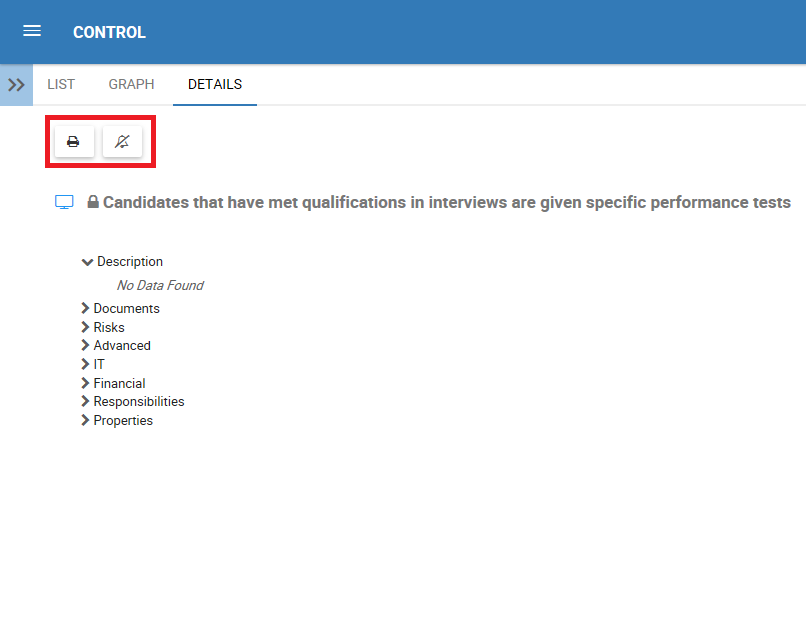The width and height of the screenshot is (806, 618).
Task: Click the No Data Found text
Action: point(160,286)
